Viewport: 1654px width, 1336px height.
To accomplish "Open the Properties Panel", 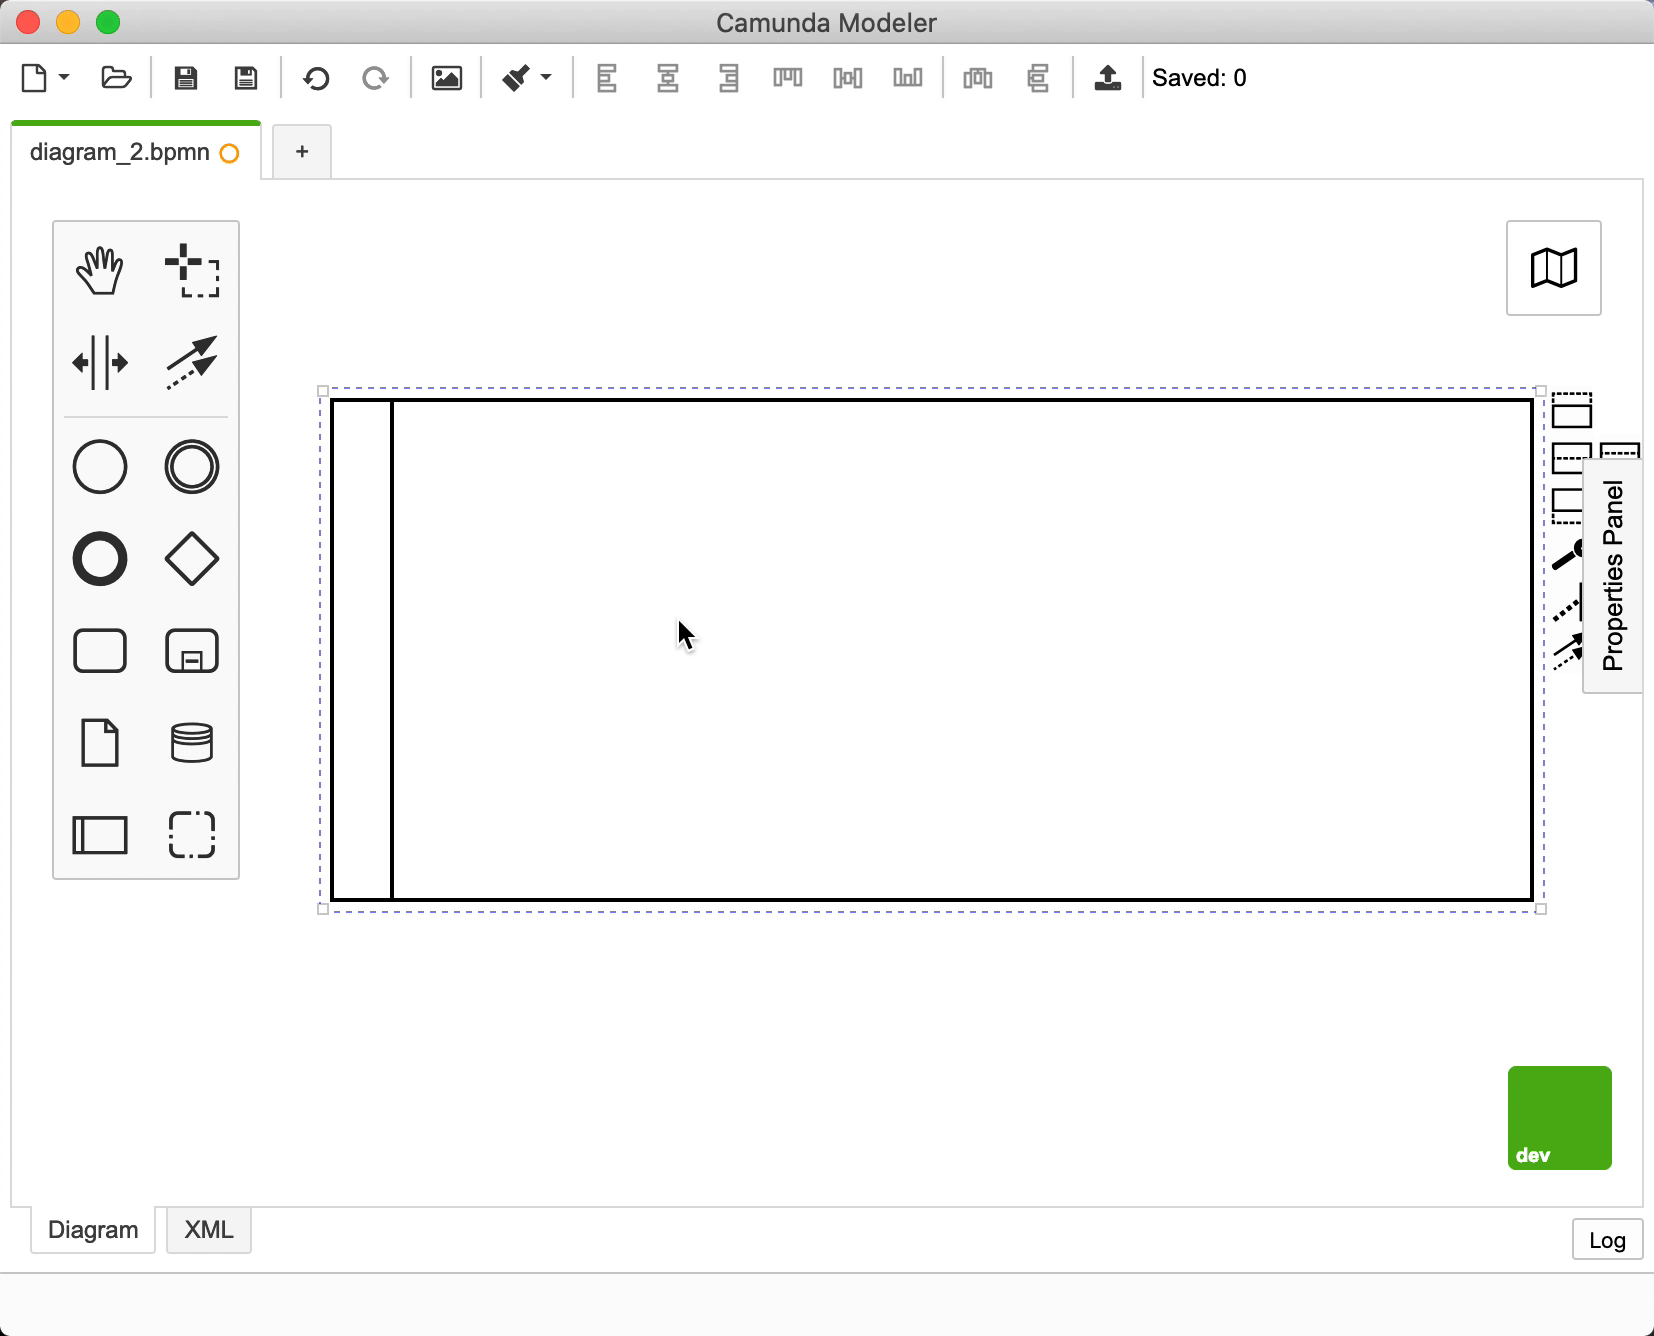I will point(1612,572).
